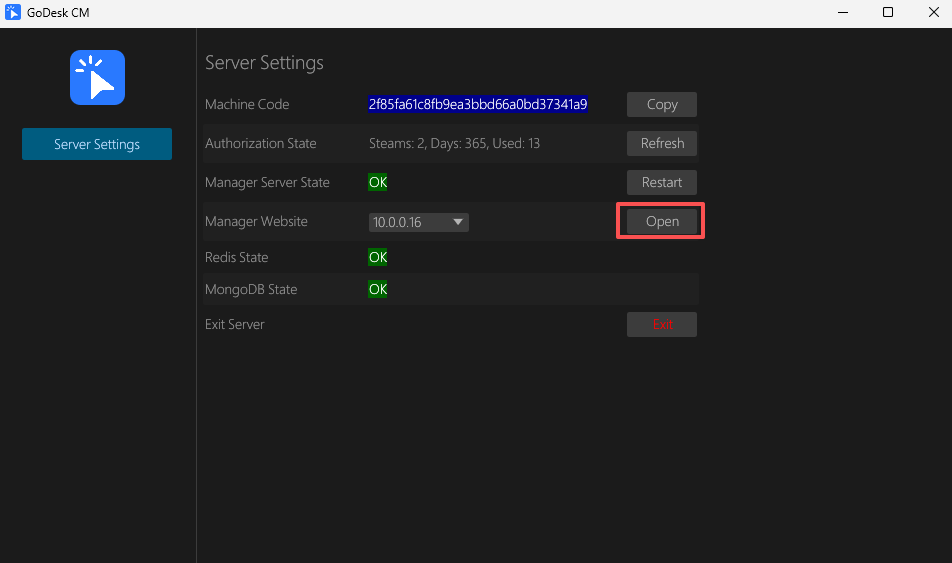
Task: Open the manager website
Action: 661,221
